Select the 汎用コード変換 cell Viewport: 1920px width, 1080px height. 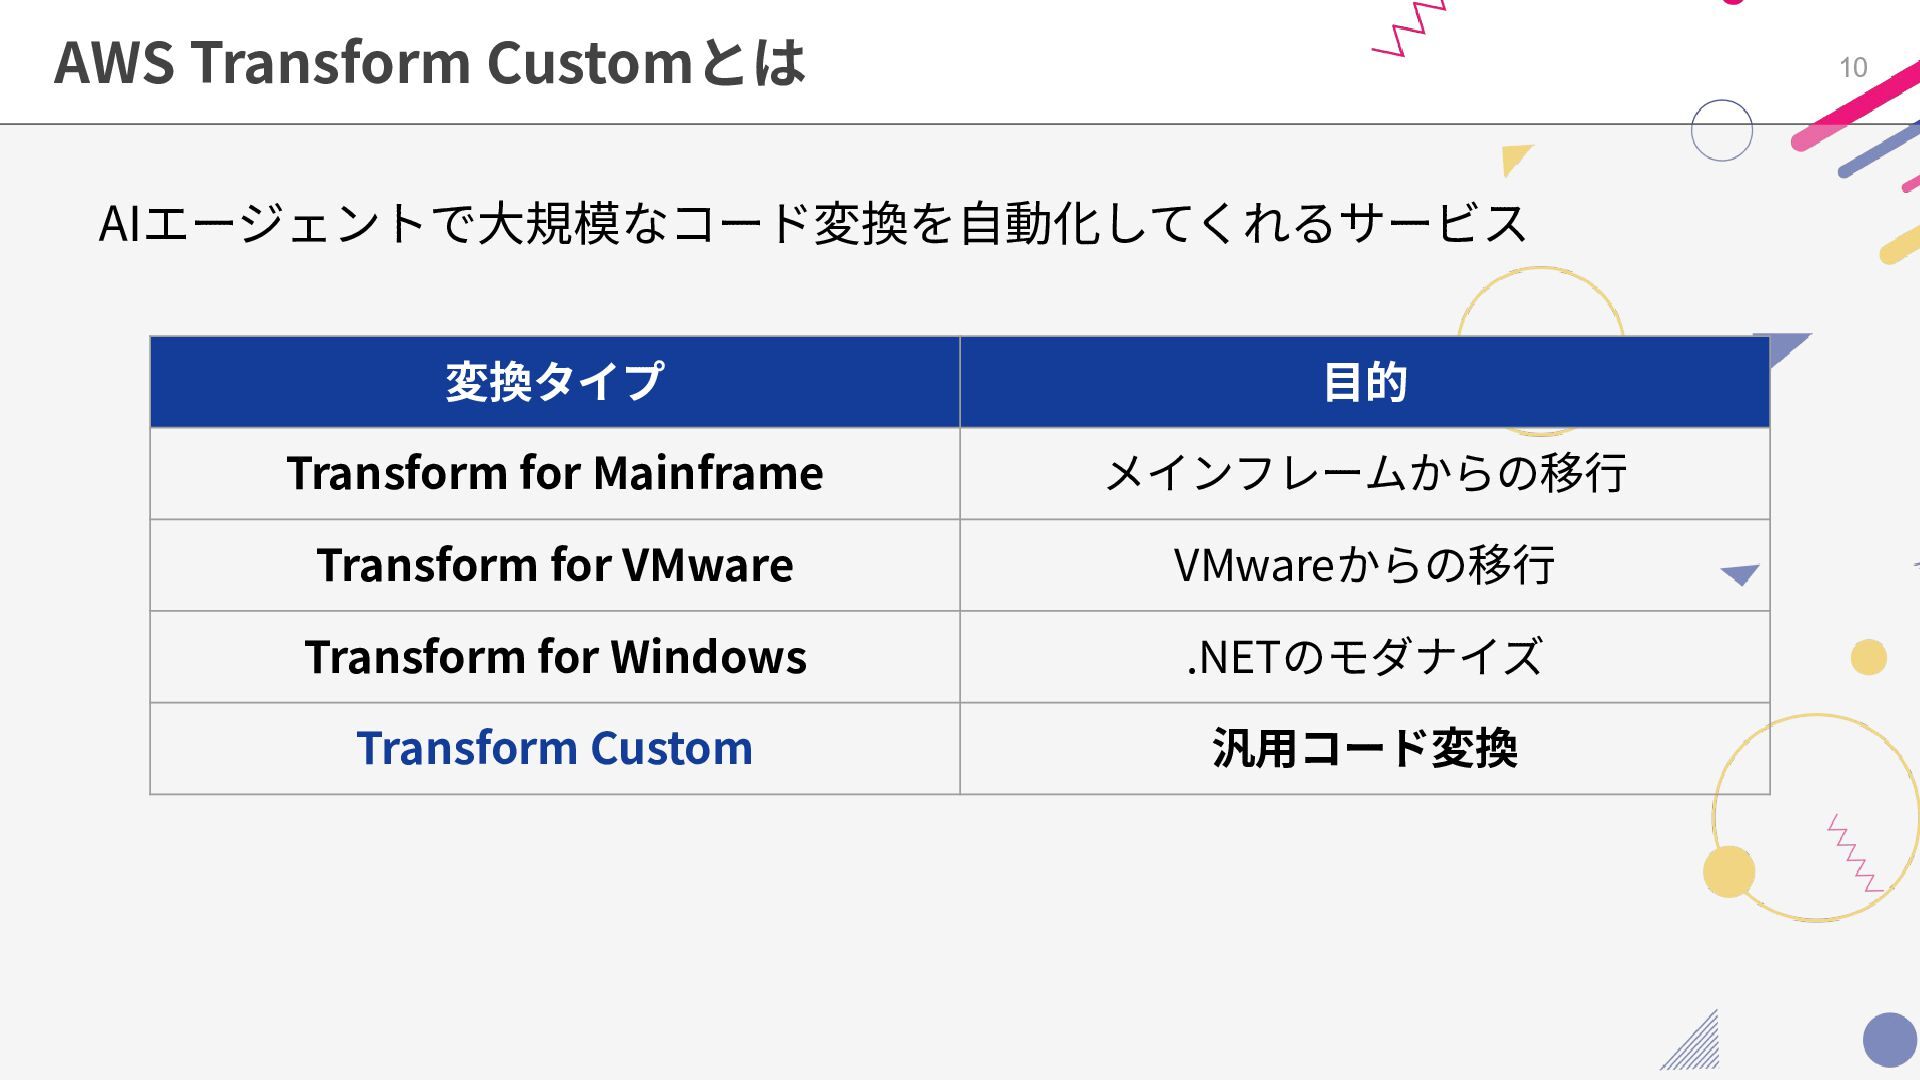[x=1364, y=748]
